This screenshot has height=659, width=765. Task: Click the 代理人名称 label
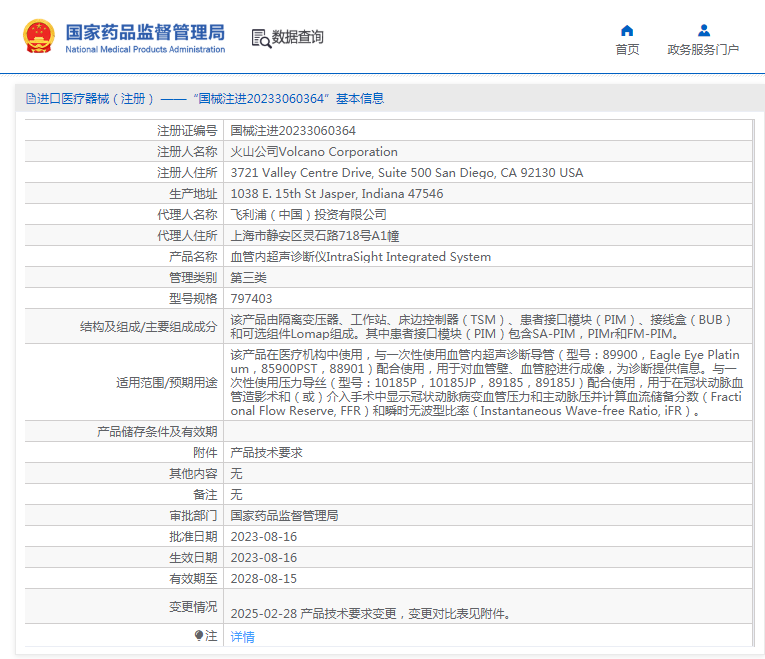point(187,215)
